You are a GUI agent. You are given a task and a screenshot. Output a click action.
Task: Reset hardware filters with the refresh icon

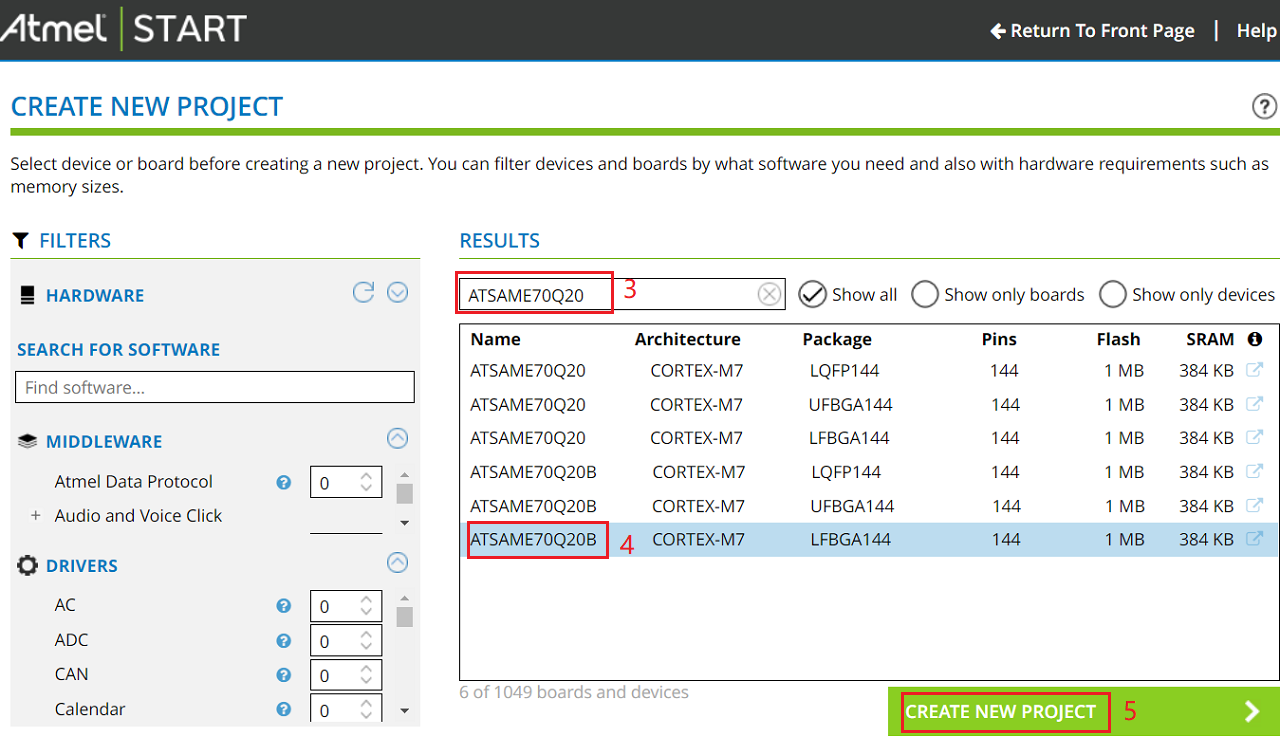click(363, 293)
